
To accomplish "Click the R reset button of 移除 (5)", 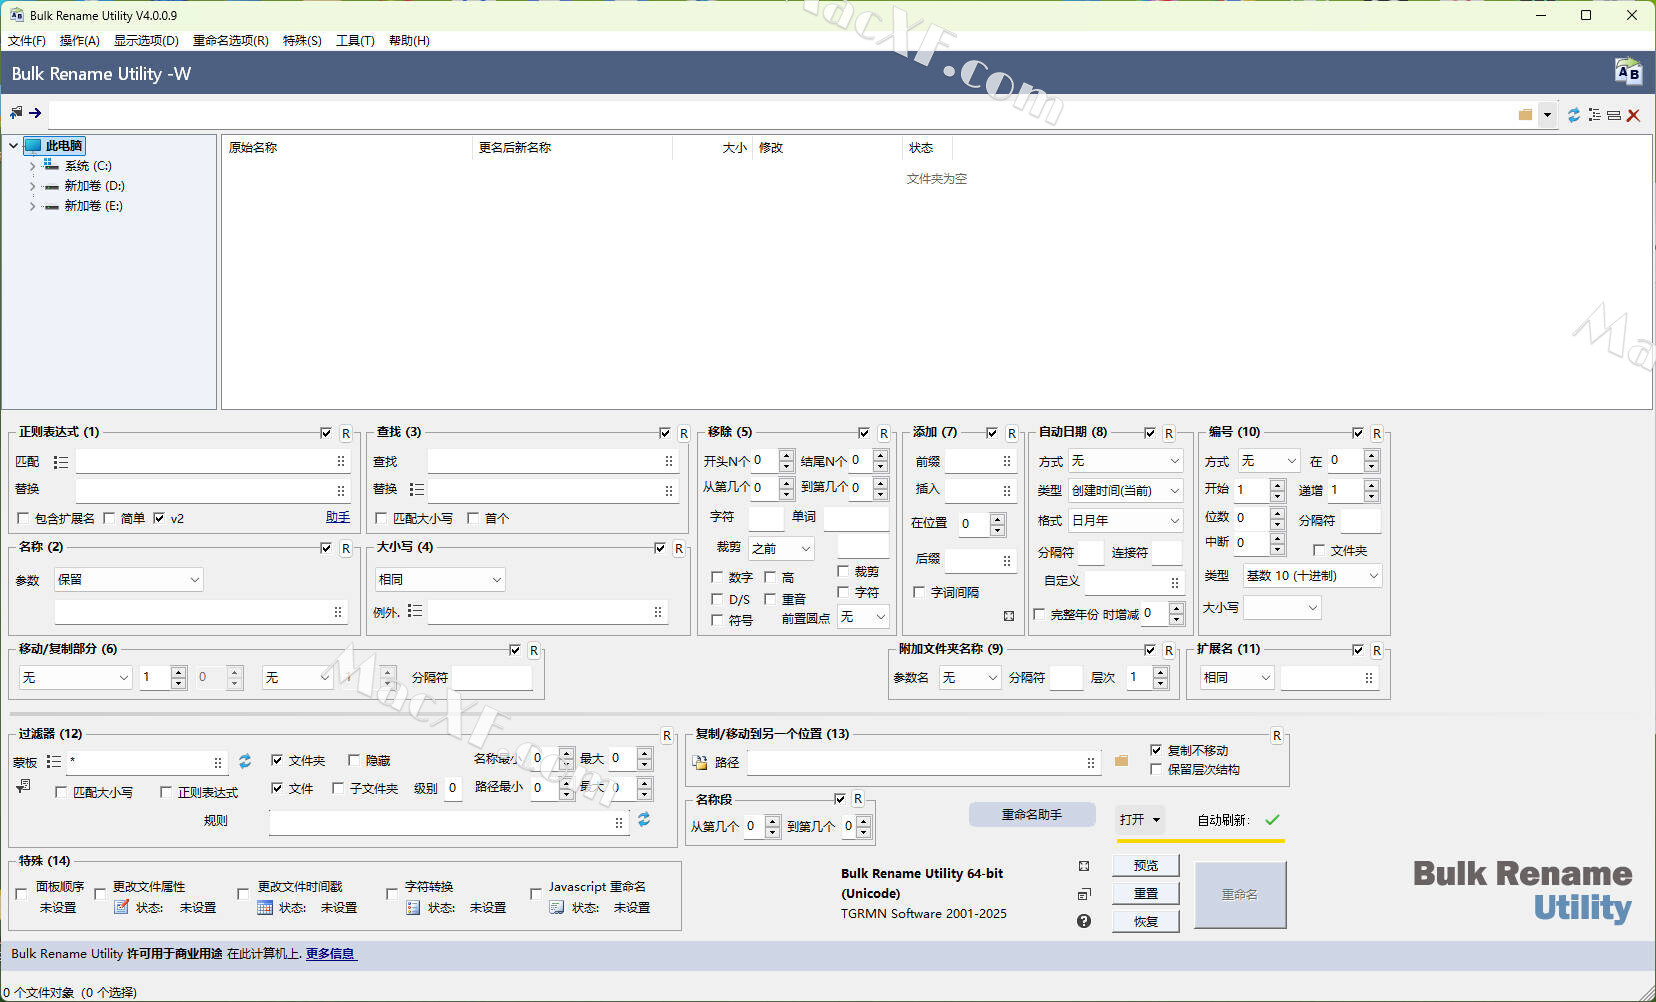I will point(884,433).
